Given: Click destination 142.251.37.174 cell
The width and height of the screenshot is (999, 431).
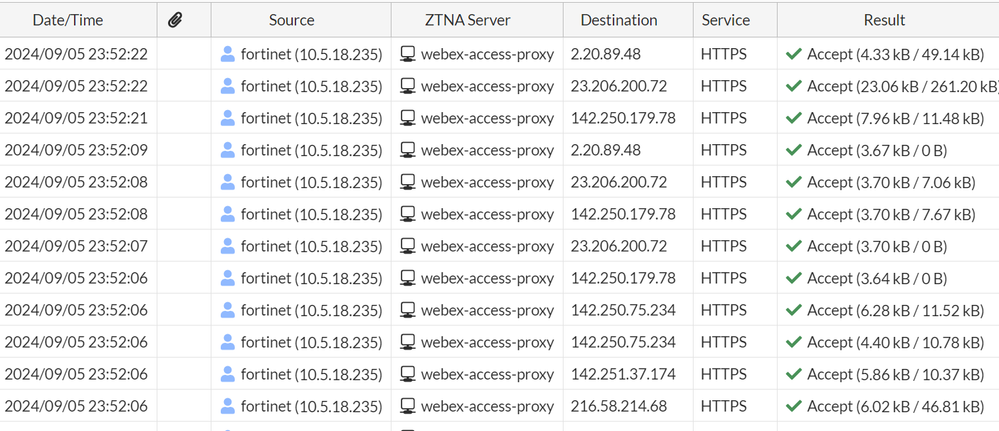Looking at the screenshot, I should pos(623,374).
